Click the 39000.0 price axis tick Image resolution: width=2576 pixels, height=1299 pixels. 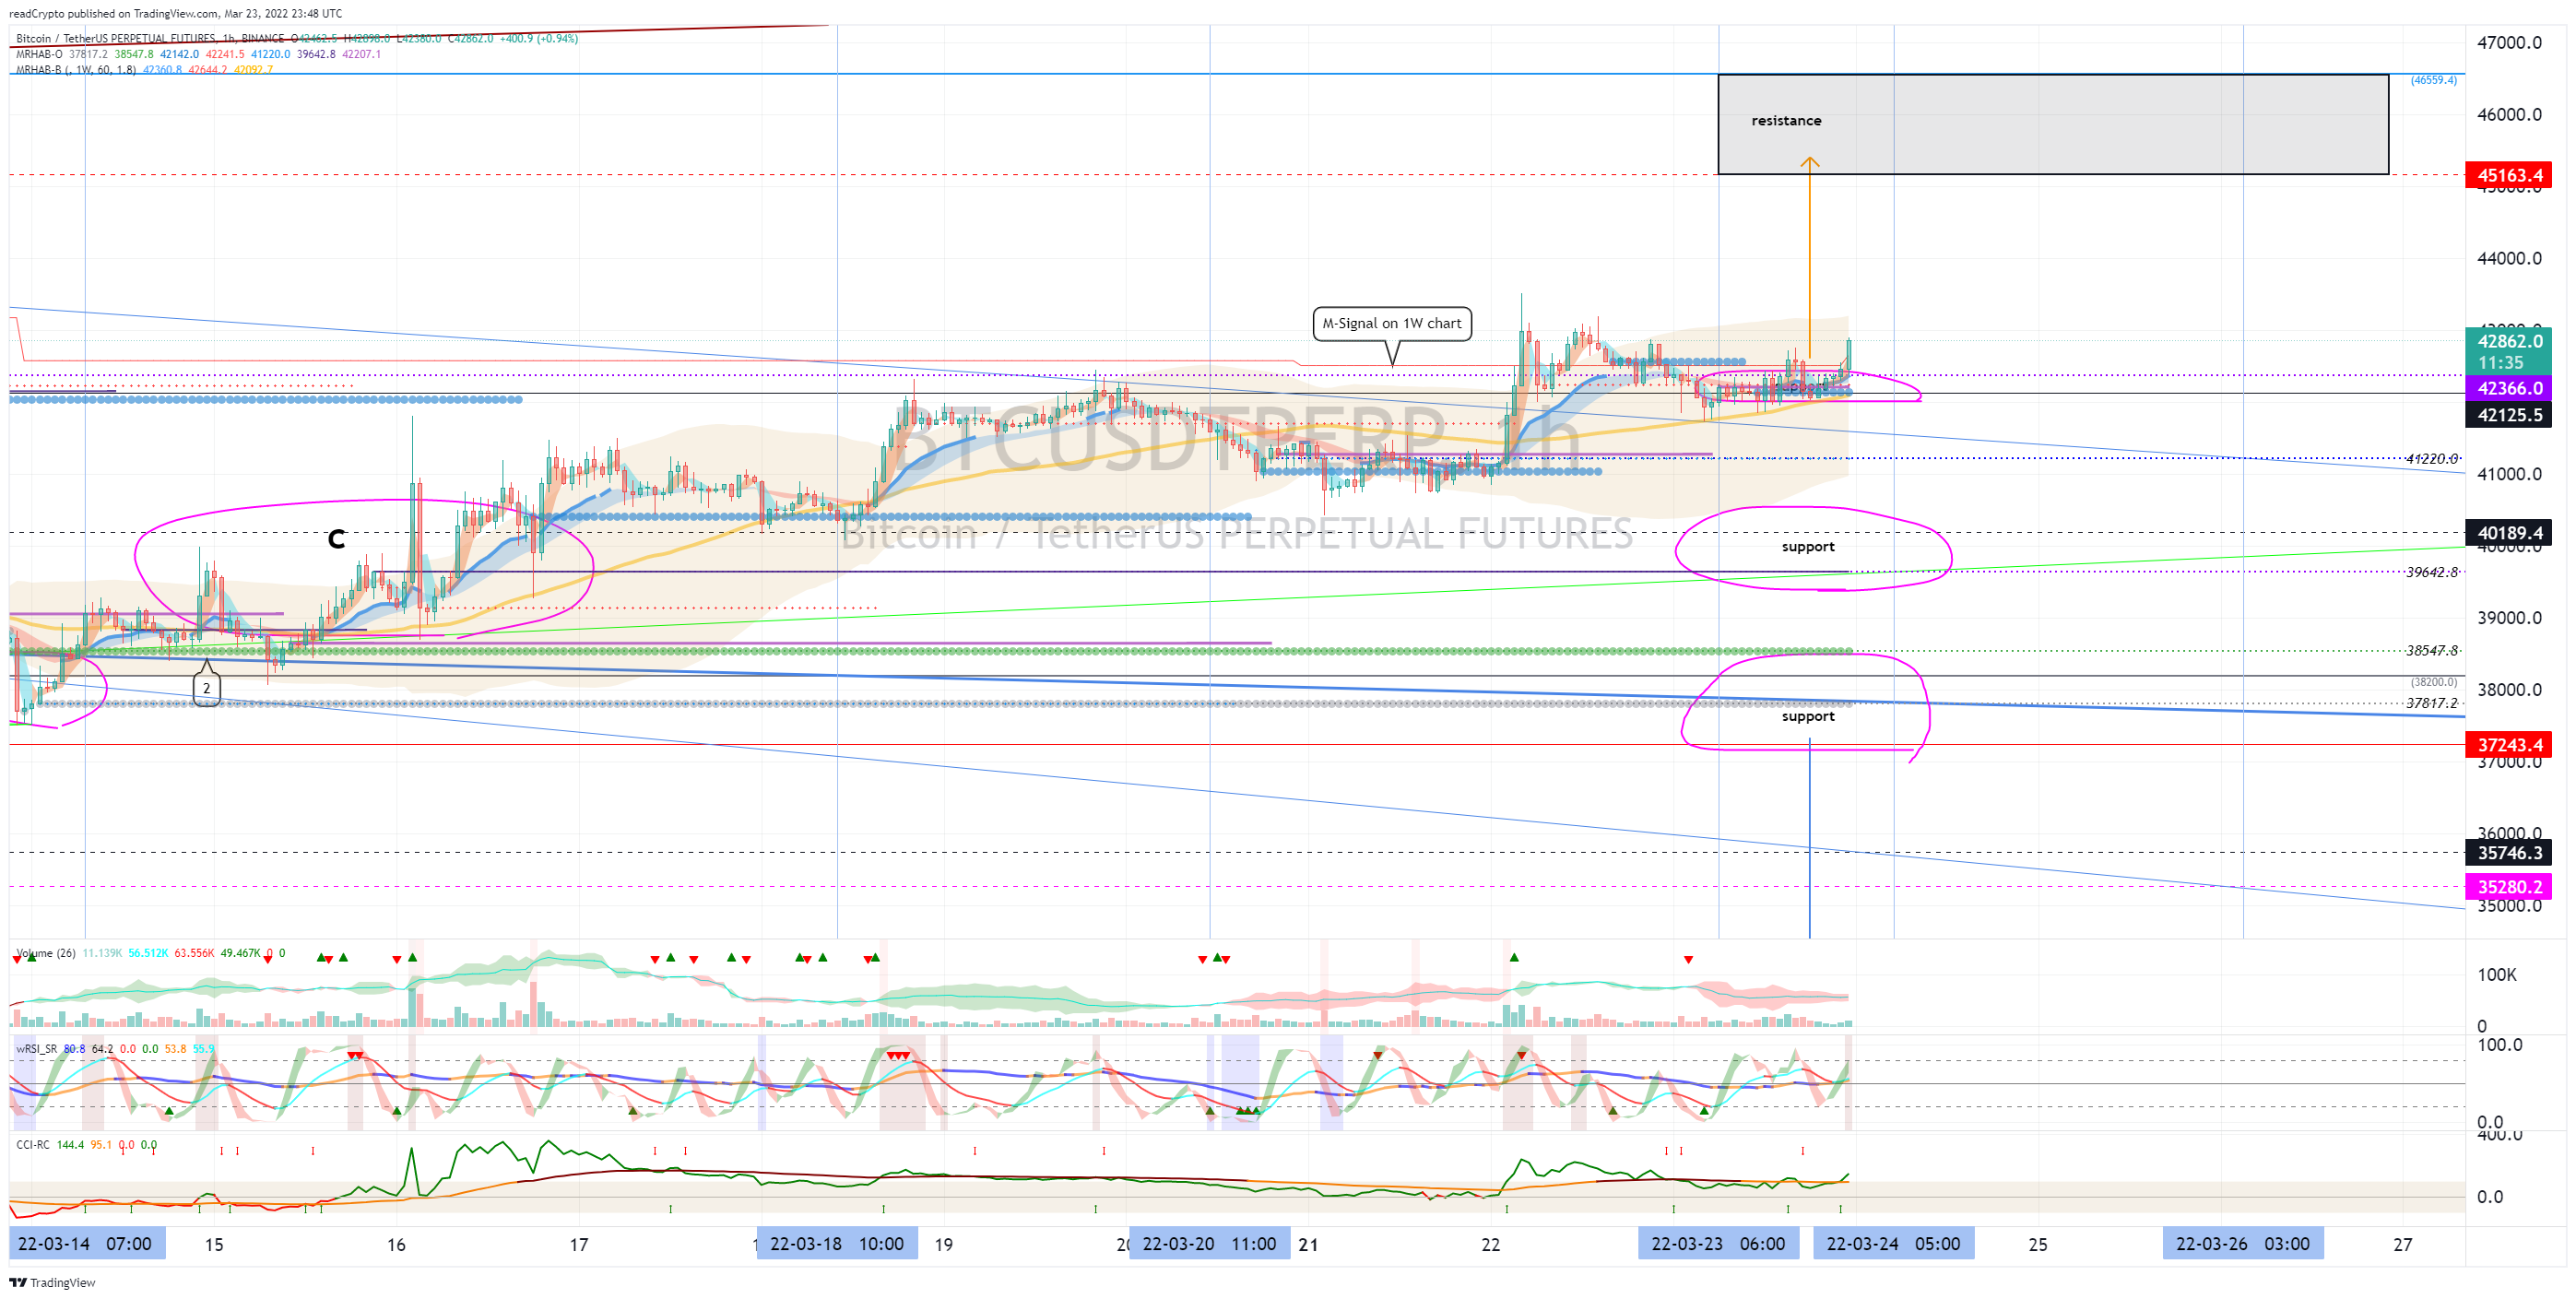pos(2509,618)
